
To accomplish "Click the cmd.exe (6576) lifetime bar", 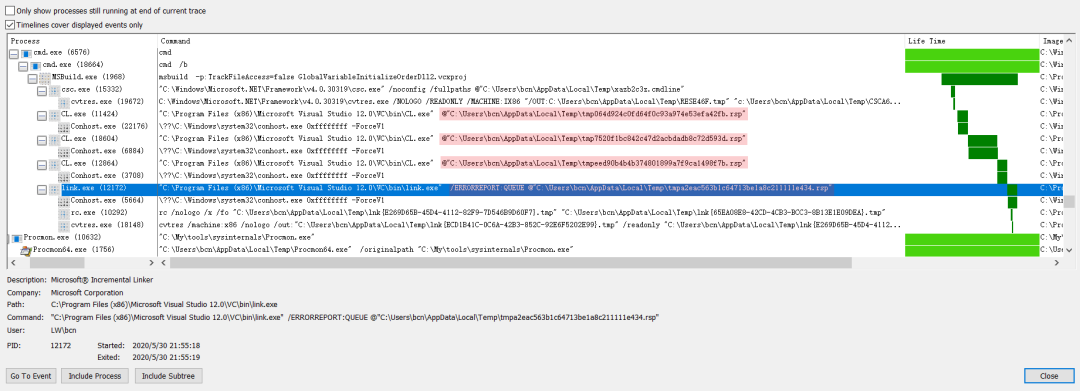I will coord(972,54).
